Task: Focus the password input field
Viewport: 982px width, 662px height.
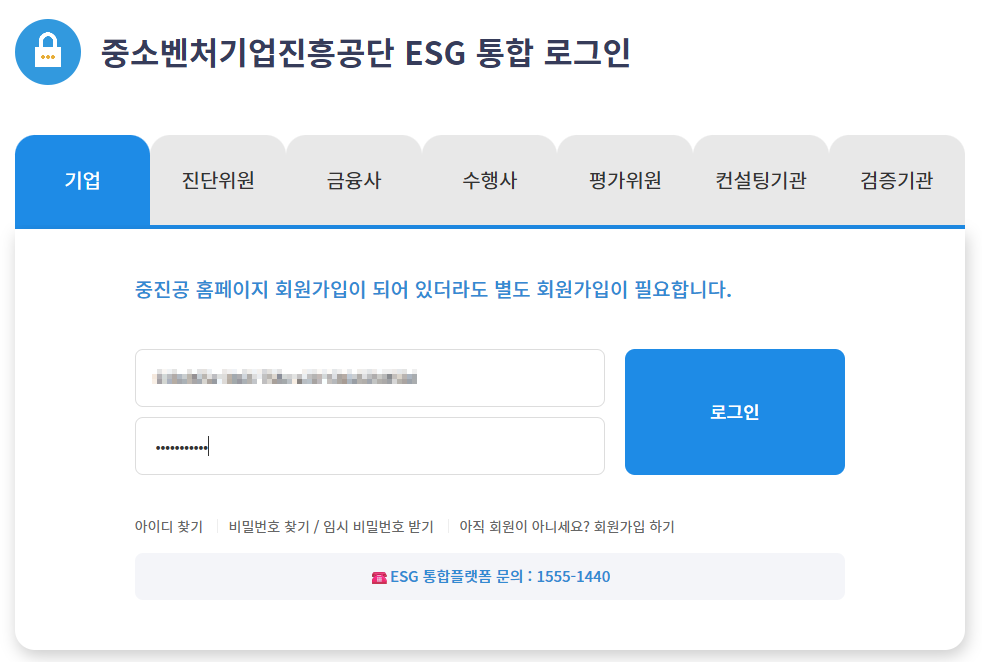Action: tap(370, 446)
